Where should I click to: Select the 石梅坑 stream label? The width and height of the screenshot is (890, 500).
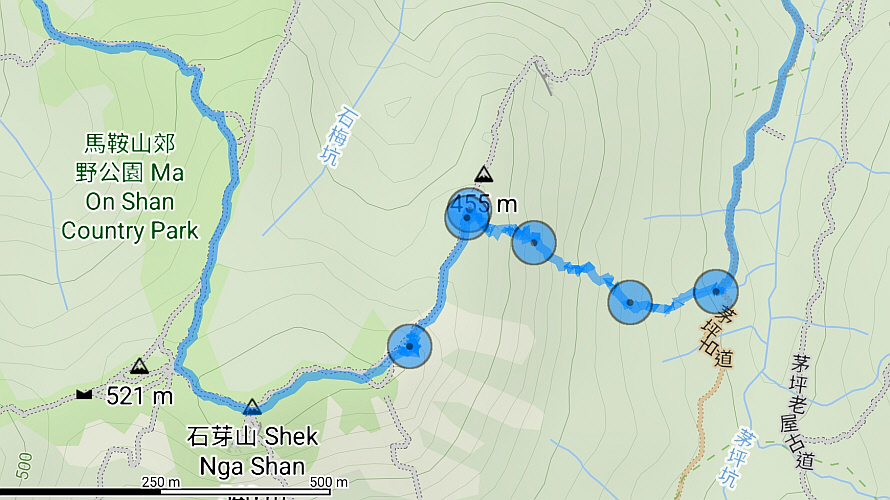click(339, 136)
